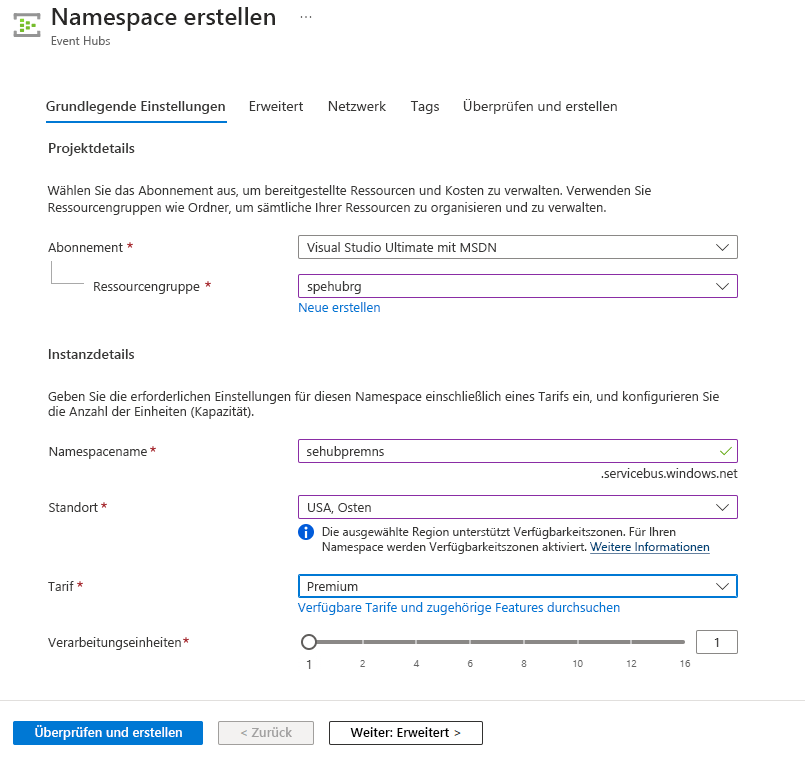Open the Abonnement dropdown

tap(517, 247)
